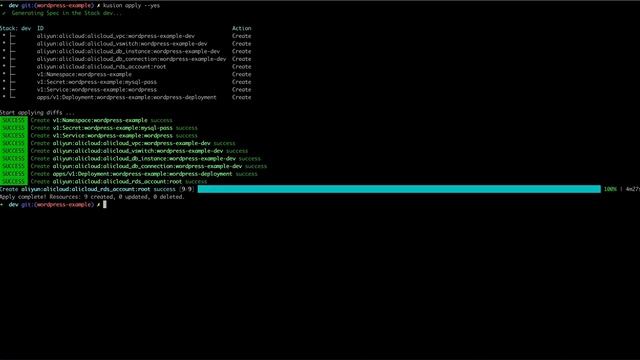Click green SUCCESS badge beside alicloud_rds_account:root result
The height and width of the screenshot is (360, 640).
(x=14, y=181)
